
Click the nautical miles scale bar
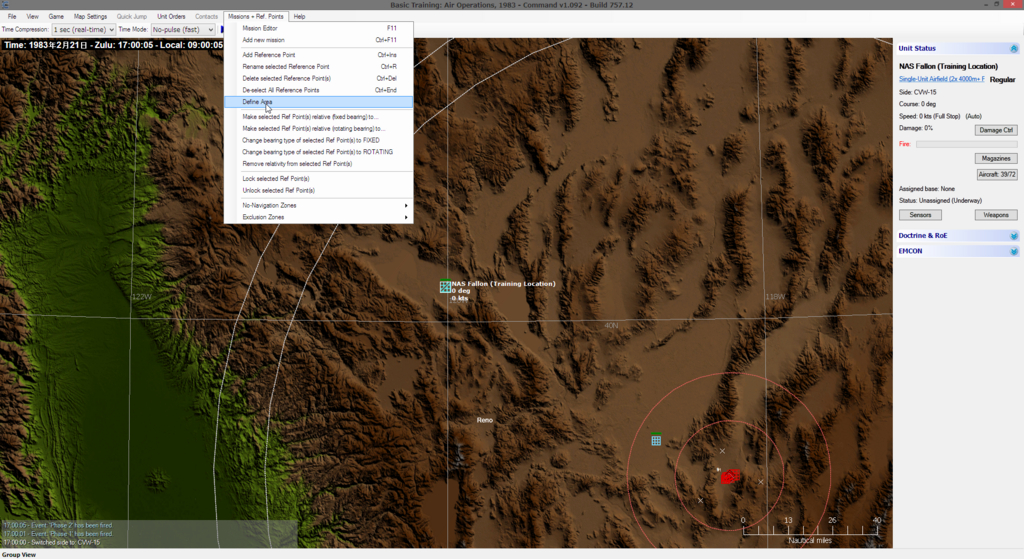click(x=810, y=530)
